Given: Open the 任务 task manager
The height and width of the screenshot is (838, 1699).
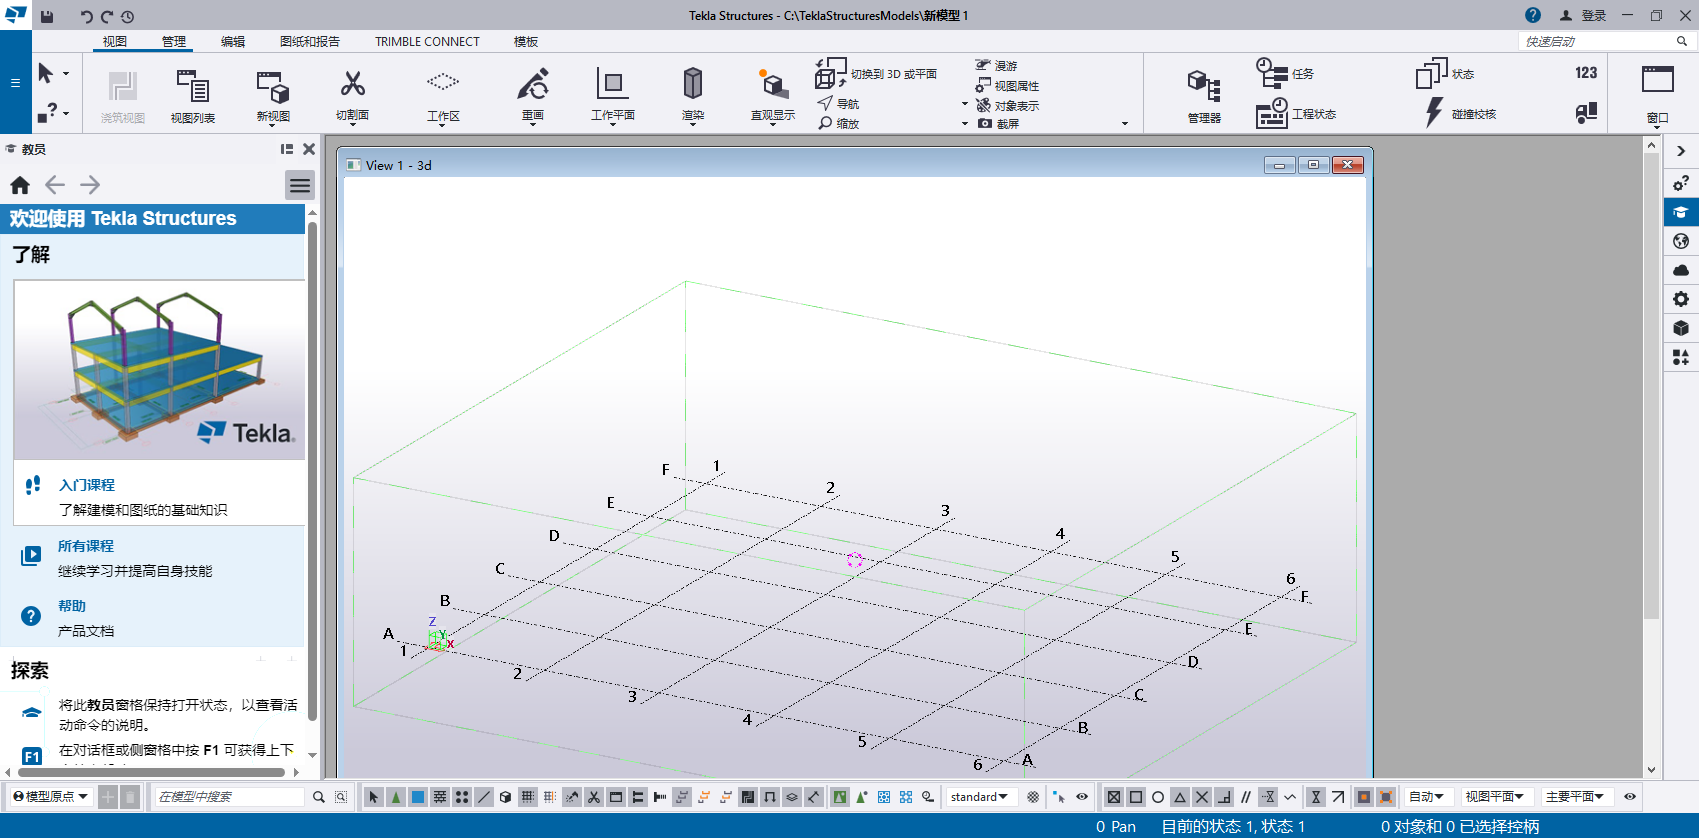Looking at the screenshot, I should pos(1285,73).
